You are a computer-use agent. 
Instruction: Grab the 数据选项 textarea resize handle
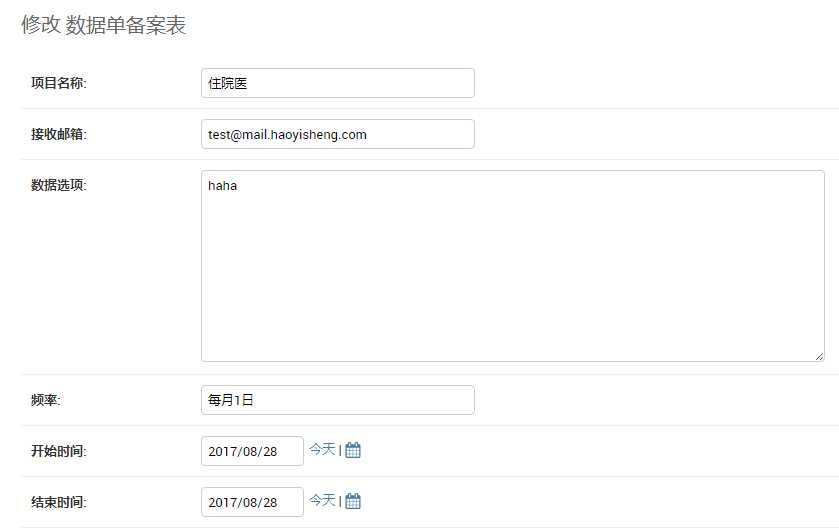point(819,356)
